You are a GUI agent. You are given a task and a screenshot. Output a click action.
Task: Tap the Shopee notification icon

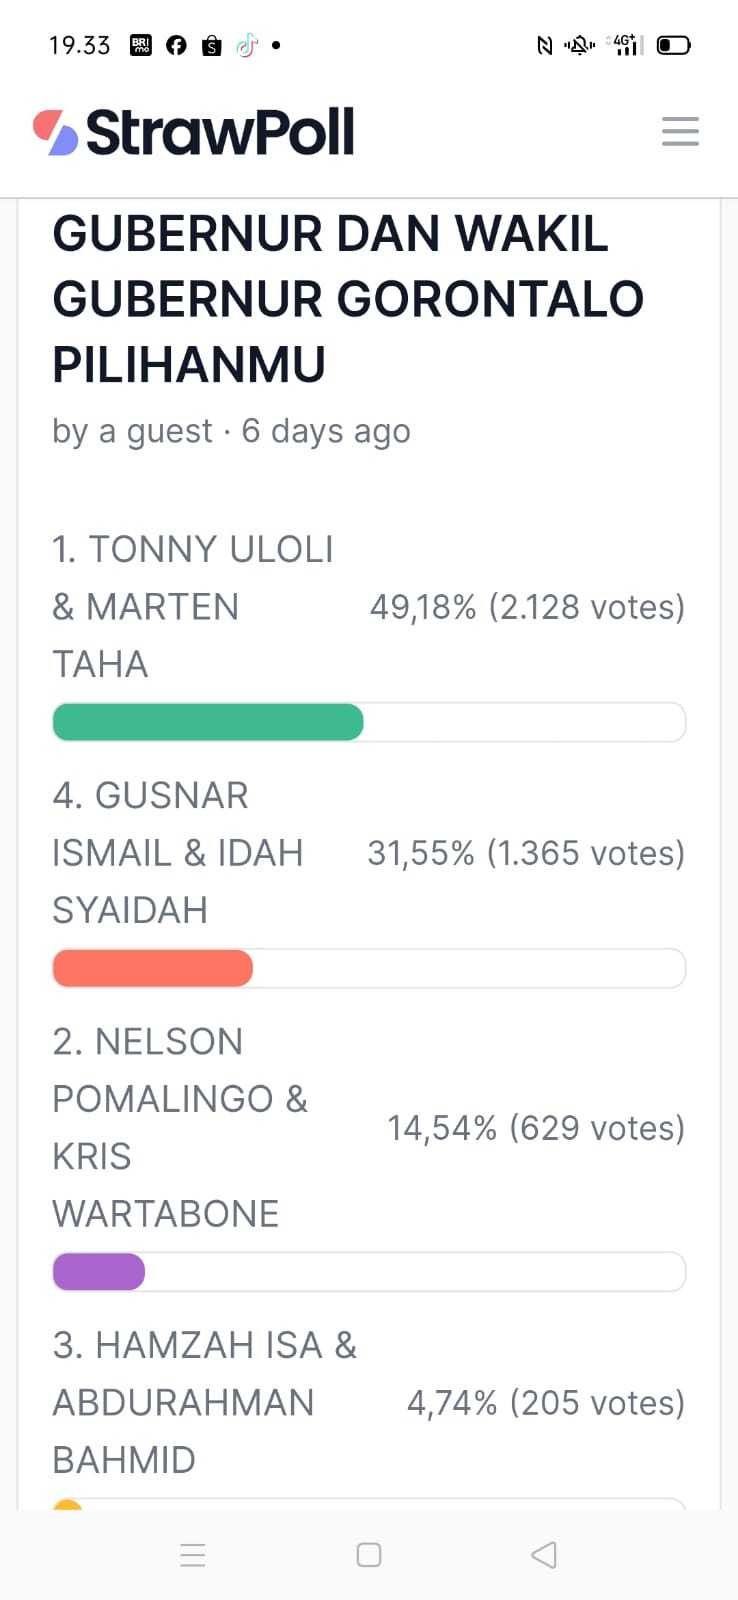pyautogui.click(x=211, y=45)
